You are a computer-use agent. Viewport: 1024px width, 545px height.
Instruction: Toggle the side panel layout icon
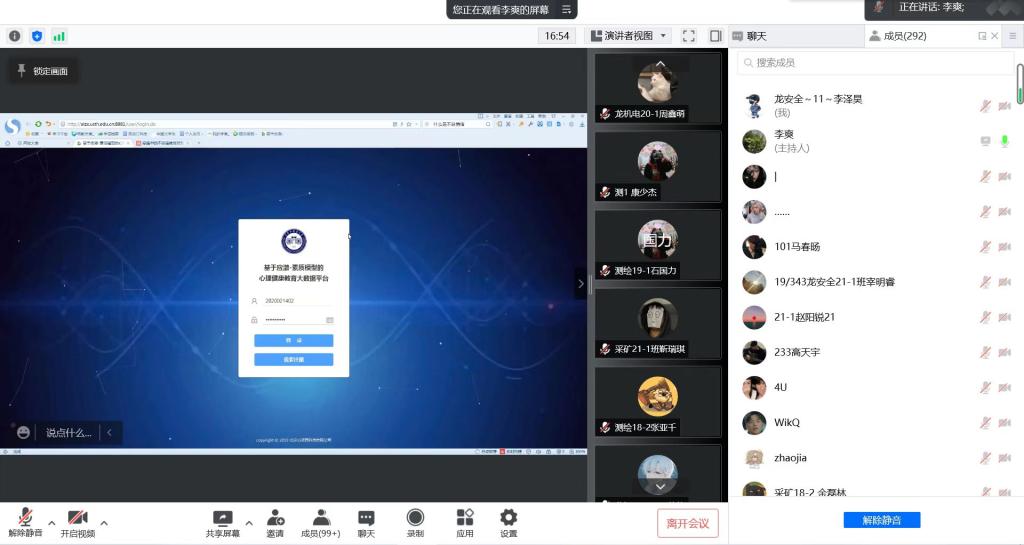715,36
